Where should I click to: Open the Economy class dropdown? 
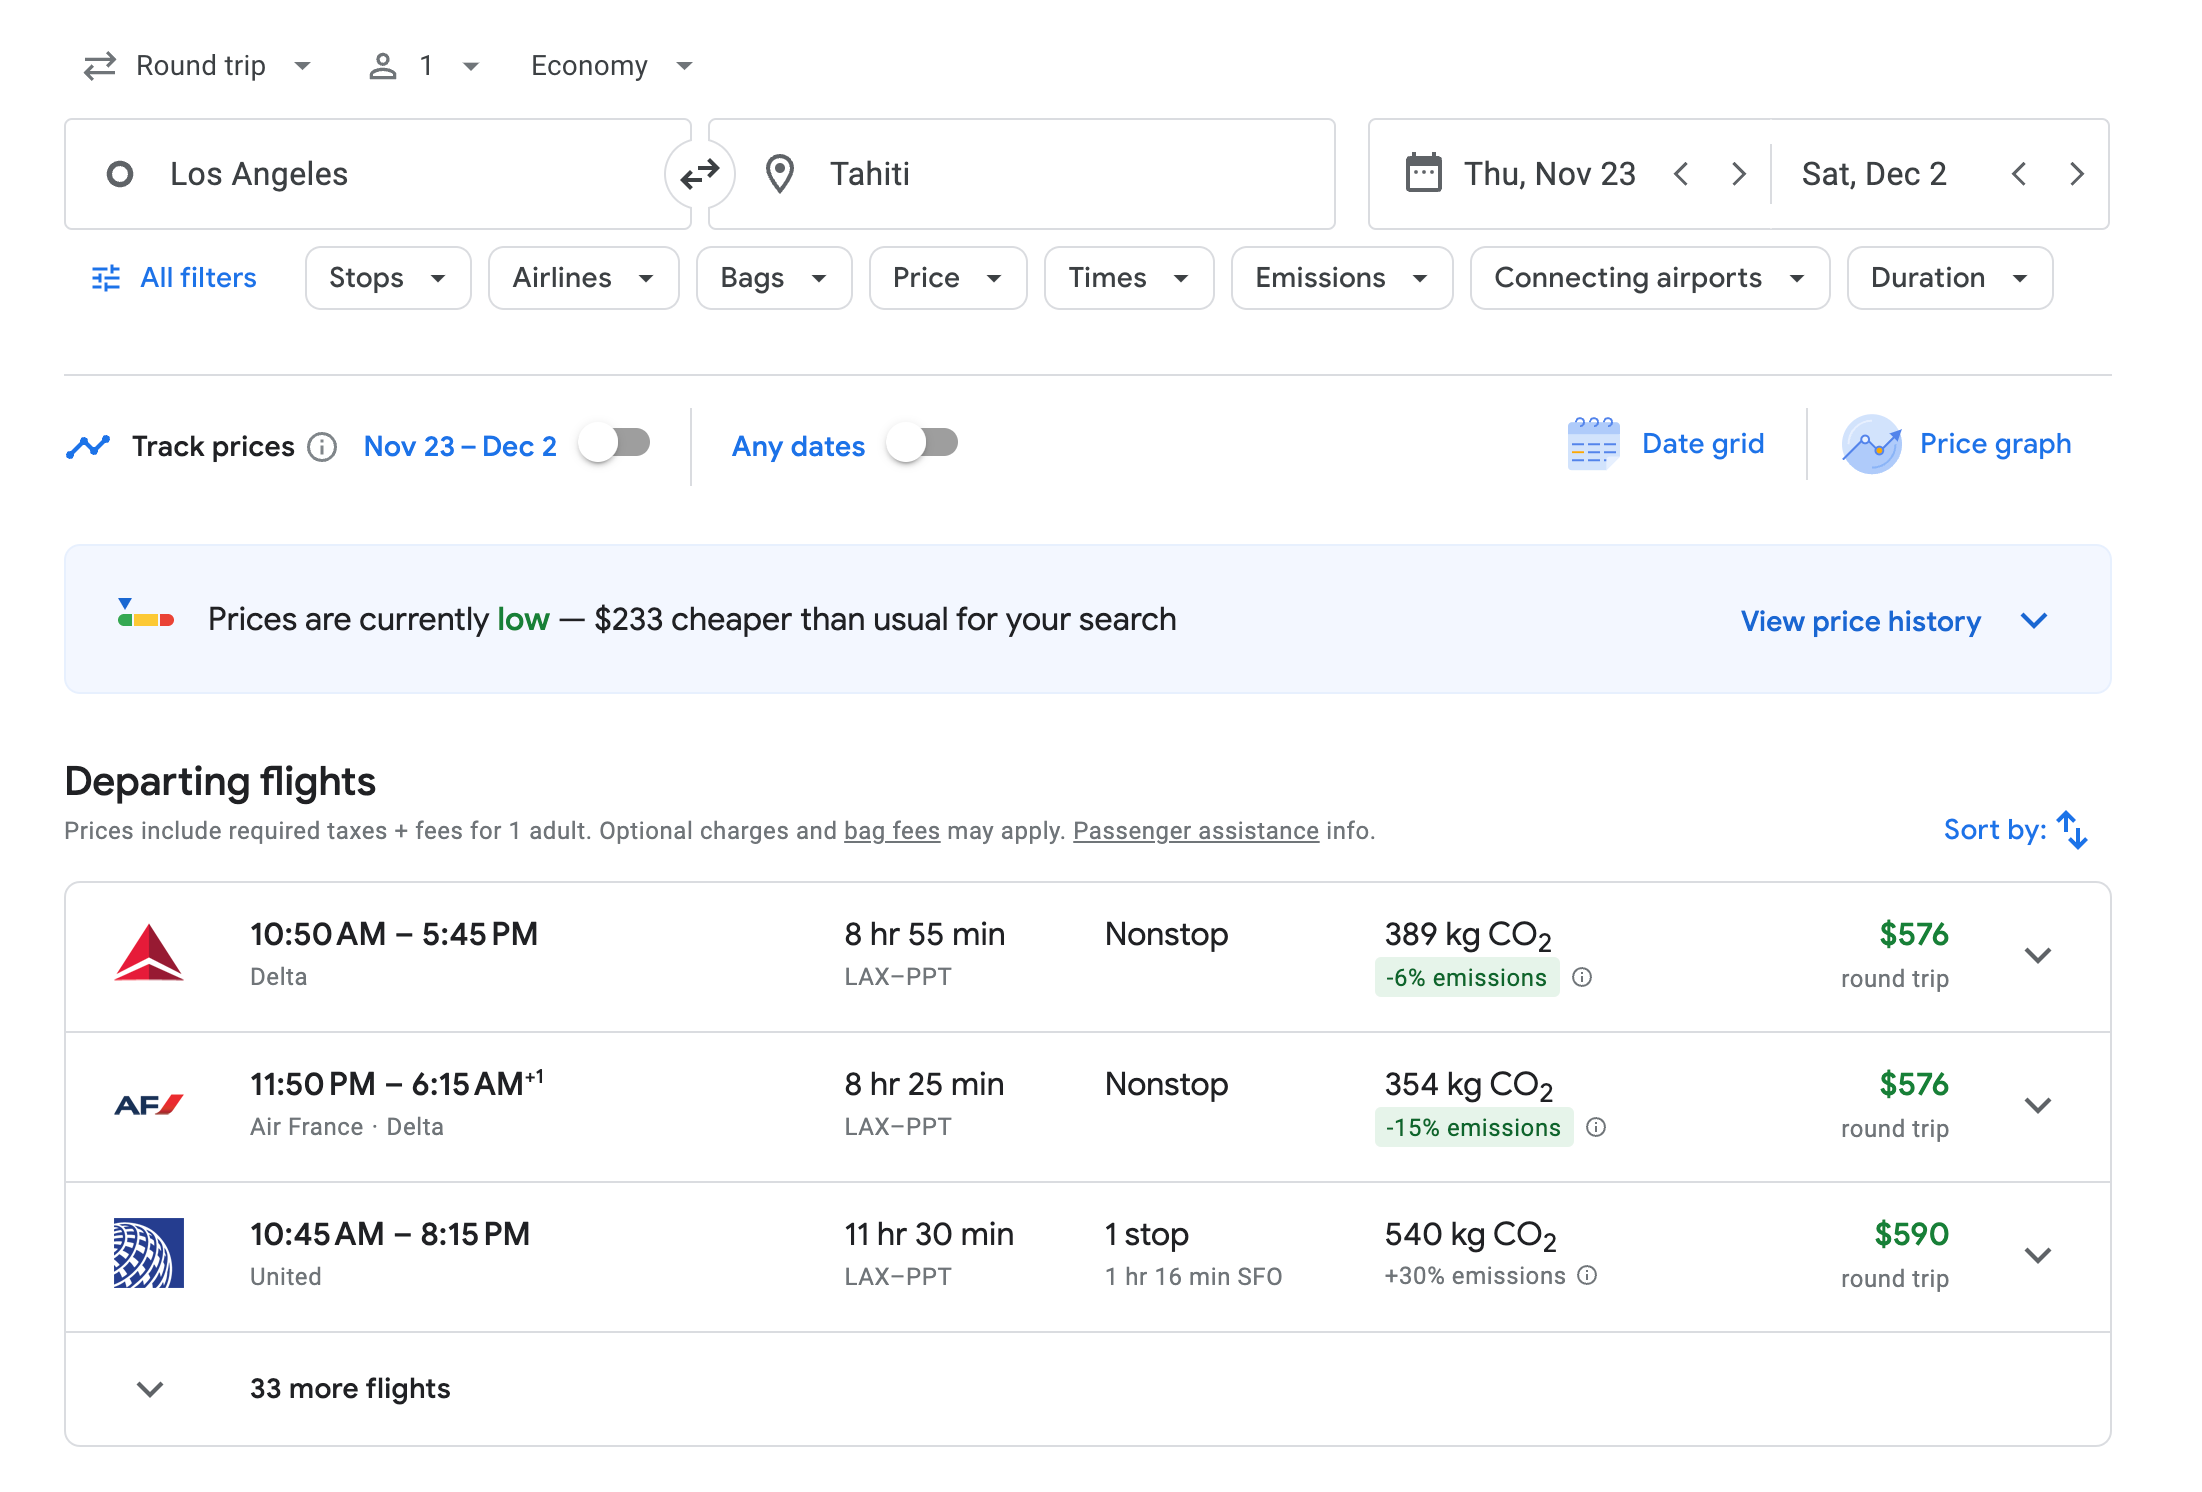click(611, 66)
